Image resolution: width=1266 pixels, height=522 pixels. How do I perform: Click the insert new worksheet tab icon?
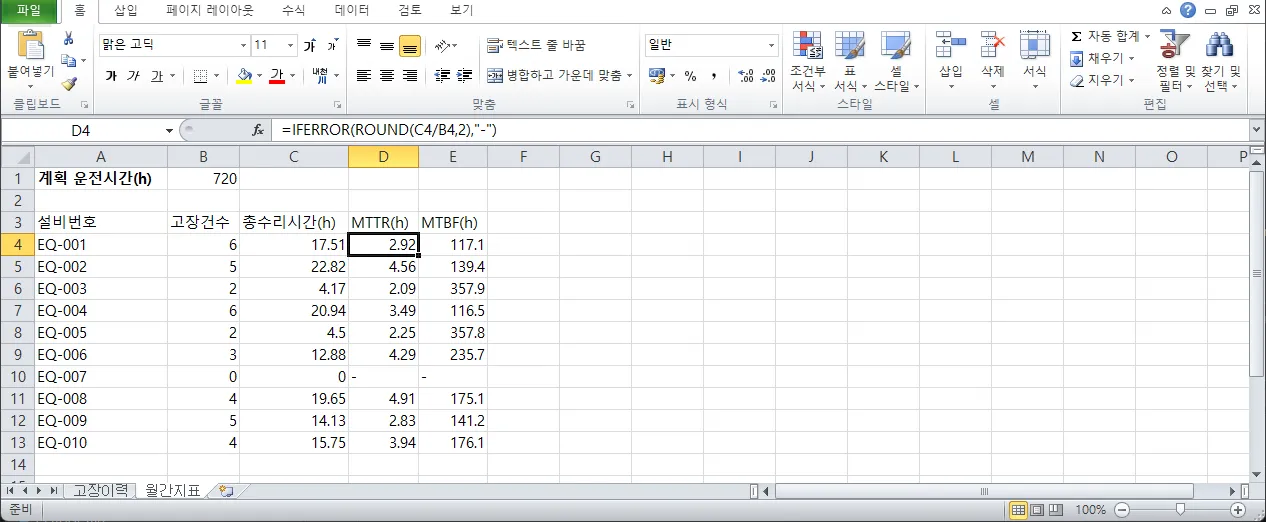[x=226, y=491]
